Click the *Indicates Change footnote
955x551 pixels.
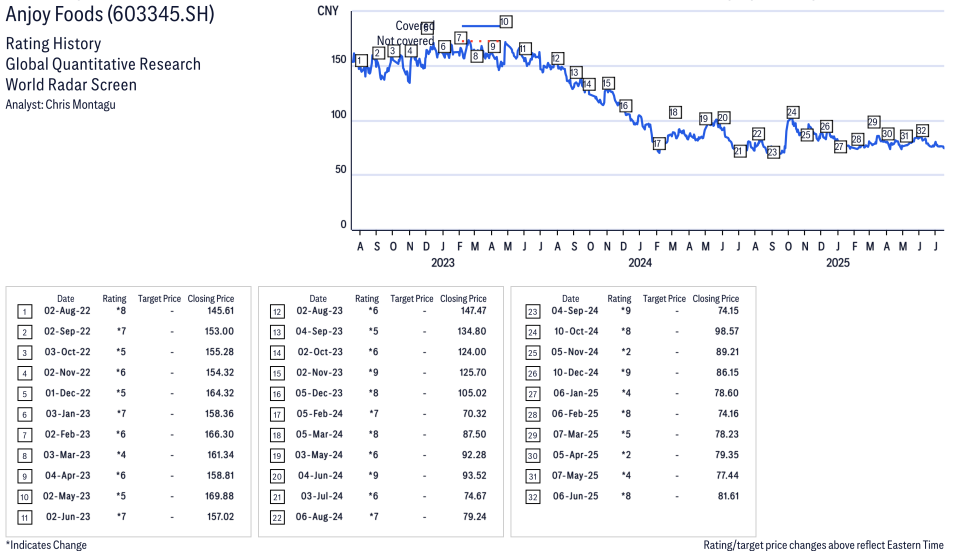[46, 545]
